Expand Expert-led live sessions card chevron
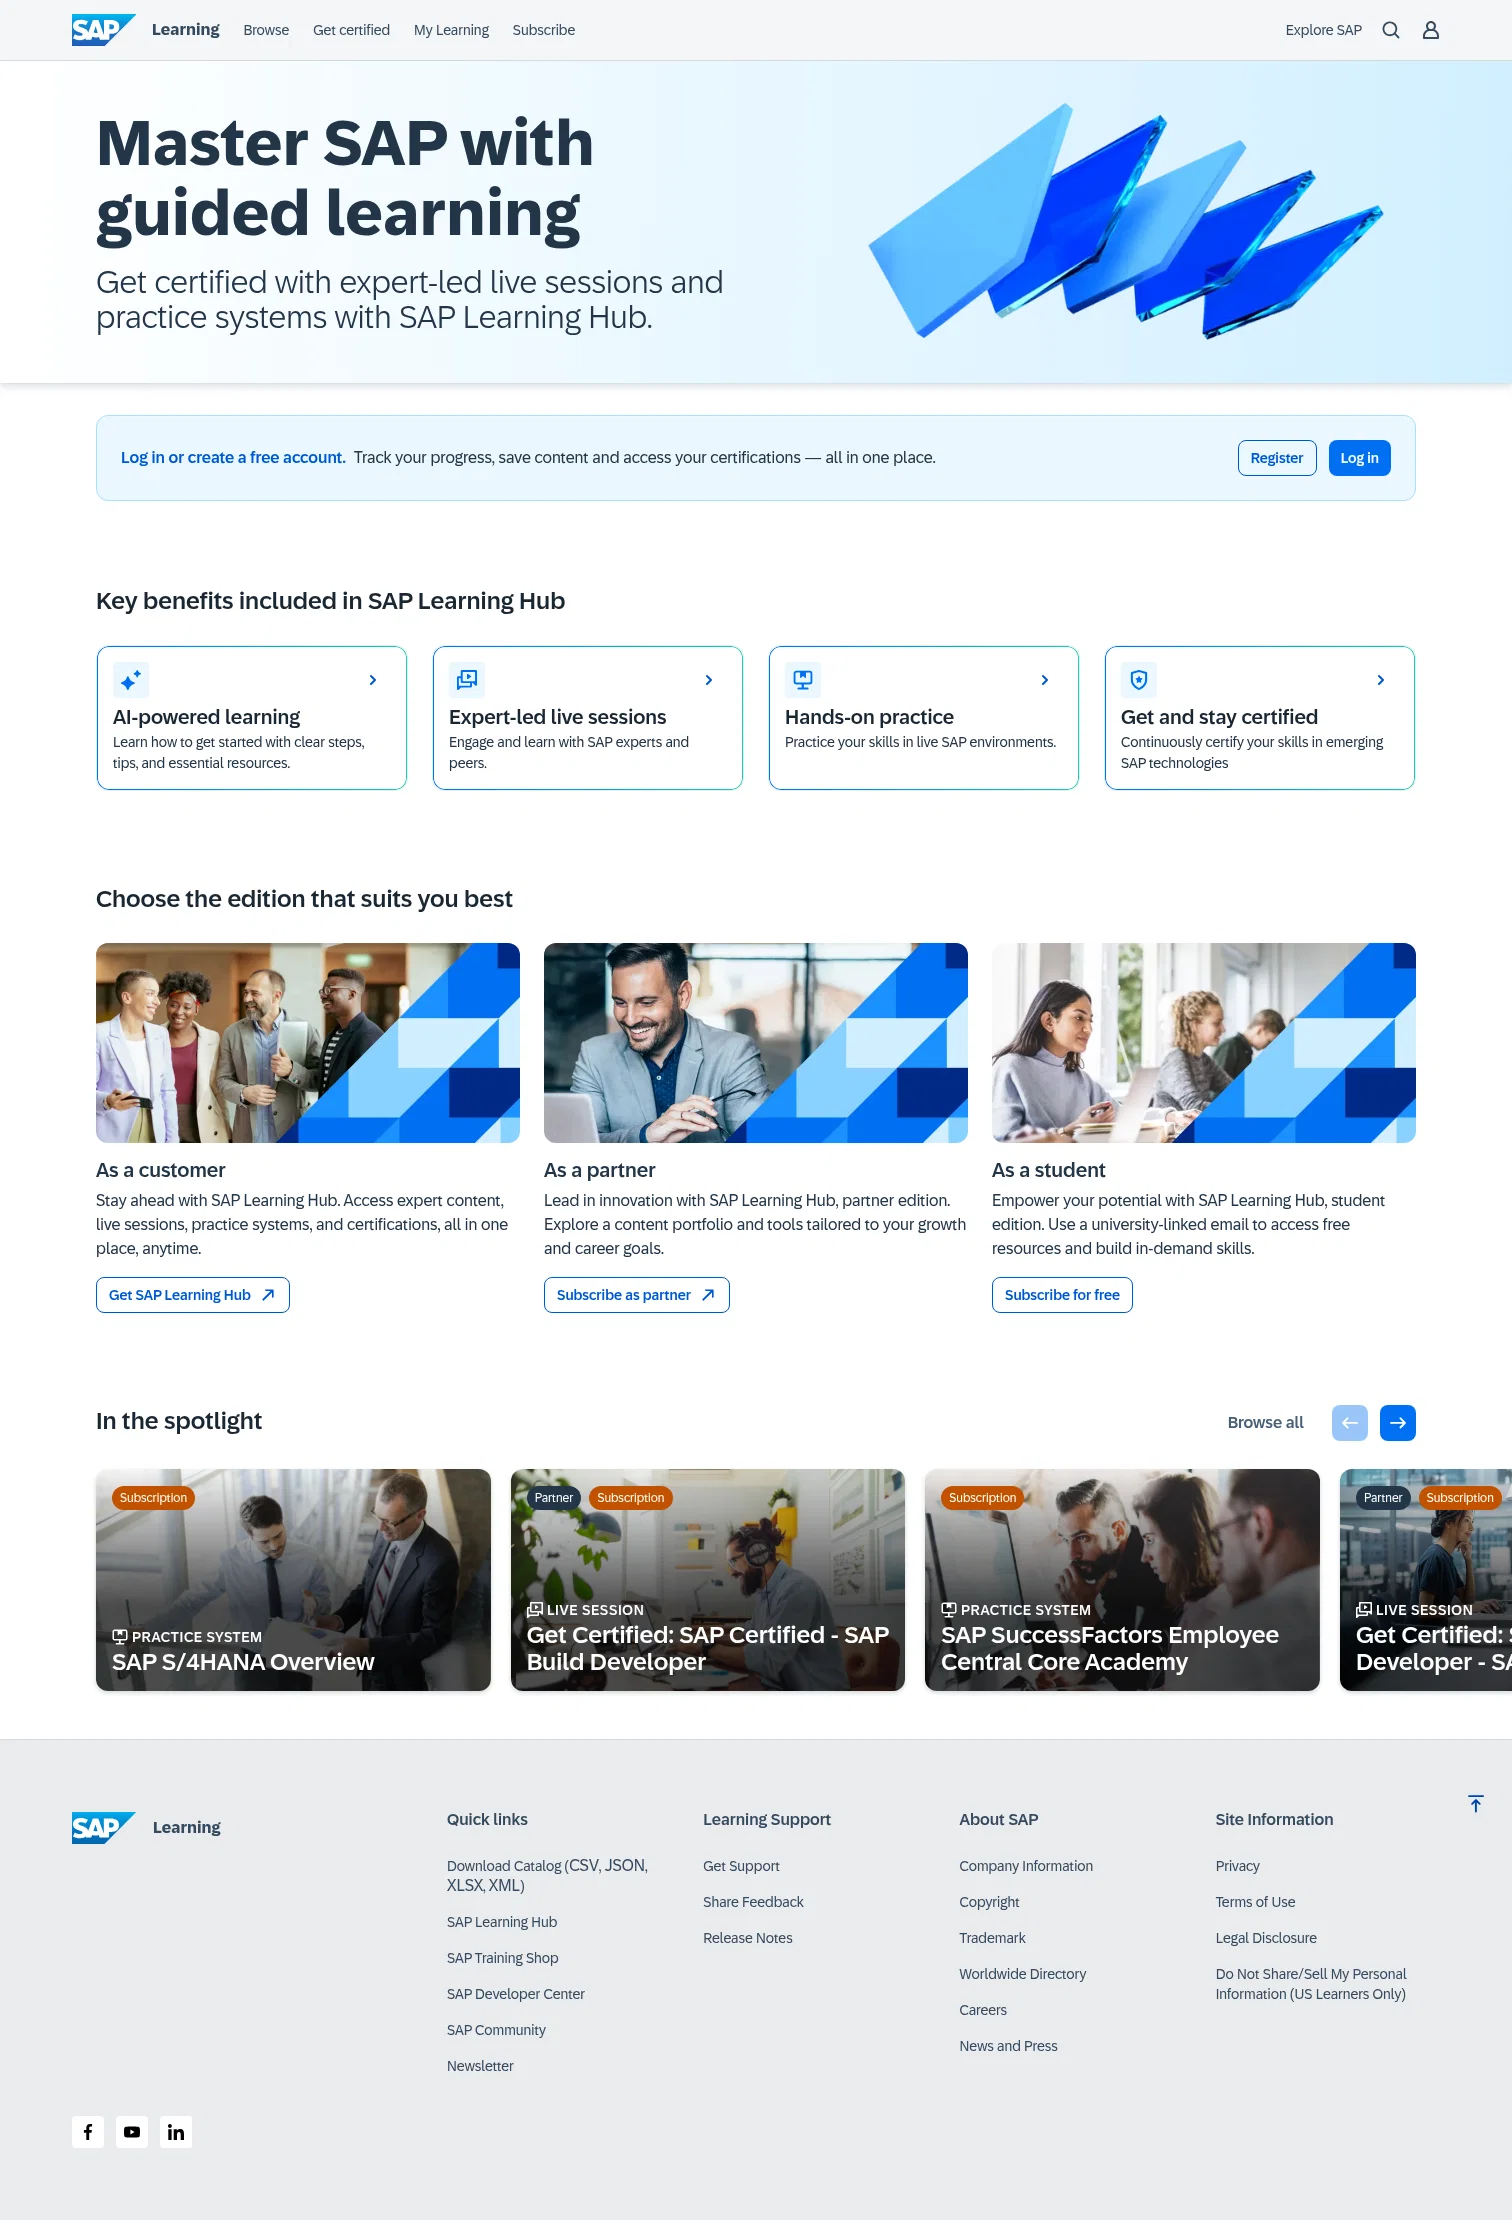This screenshot has height=2220, width=1512. [x=709, y=680]
